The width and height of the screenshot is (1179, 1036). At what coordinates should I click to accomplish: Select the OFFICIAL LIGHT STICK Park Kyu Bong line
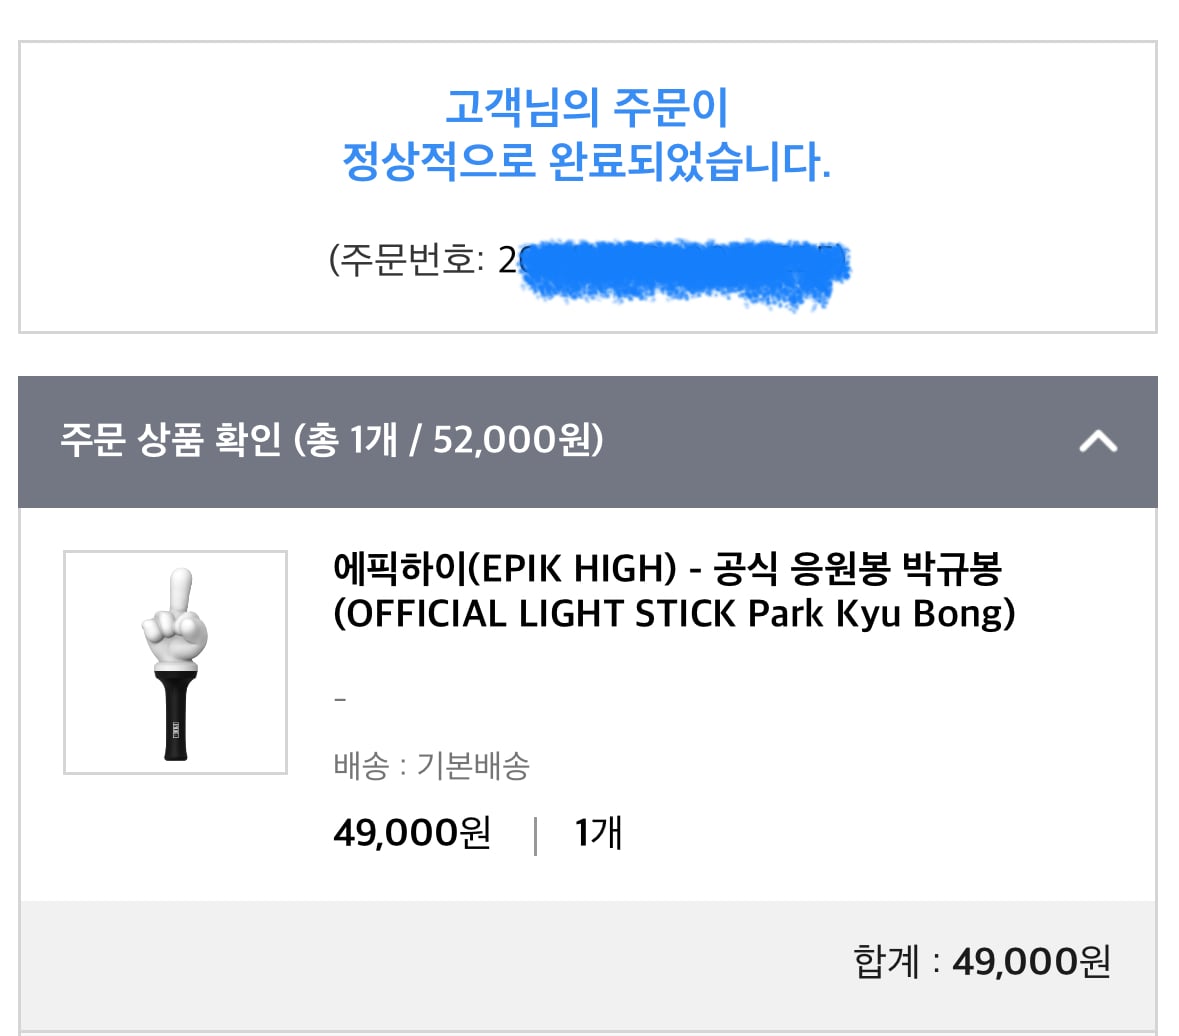(x=674, y=614)
